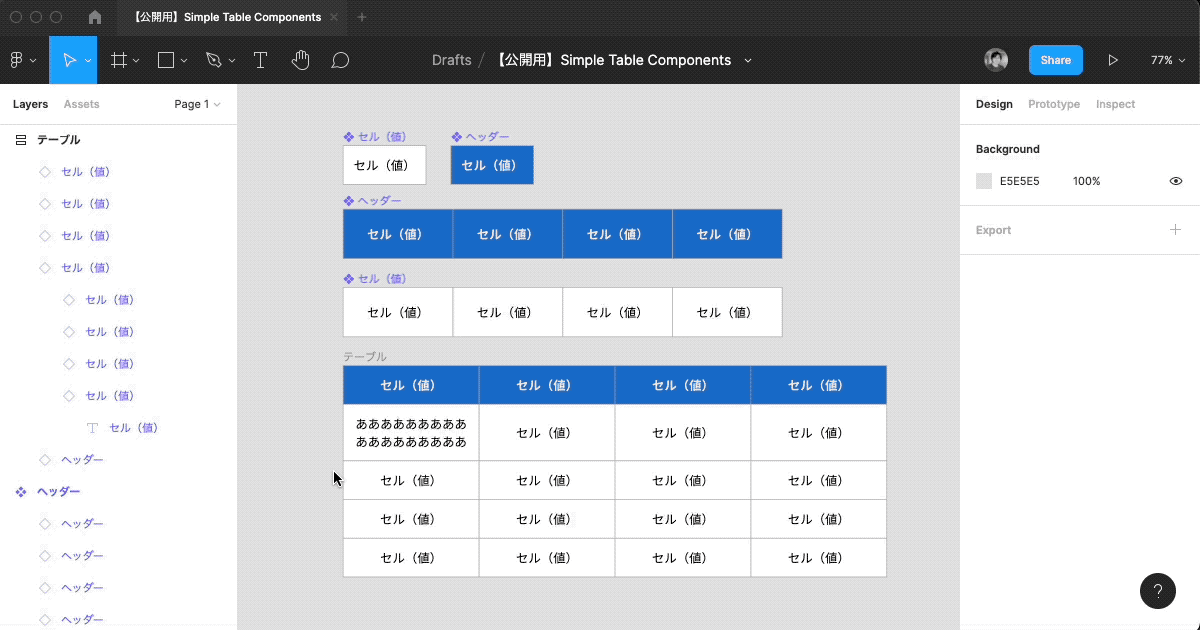Screen dimensions: 1200x630
Task: Open the Figma main menu
Action: 22,60
